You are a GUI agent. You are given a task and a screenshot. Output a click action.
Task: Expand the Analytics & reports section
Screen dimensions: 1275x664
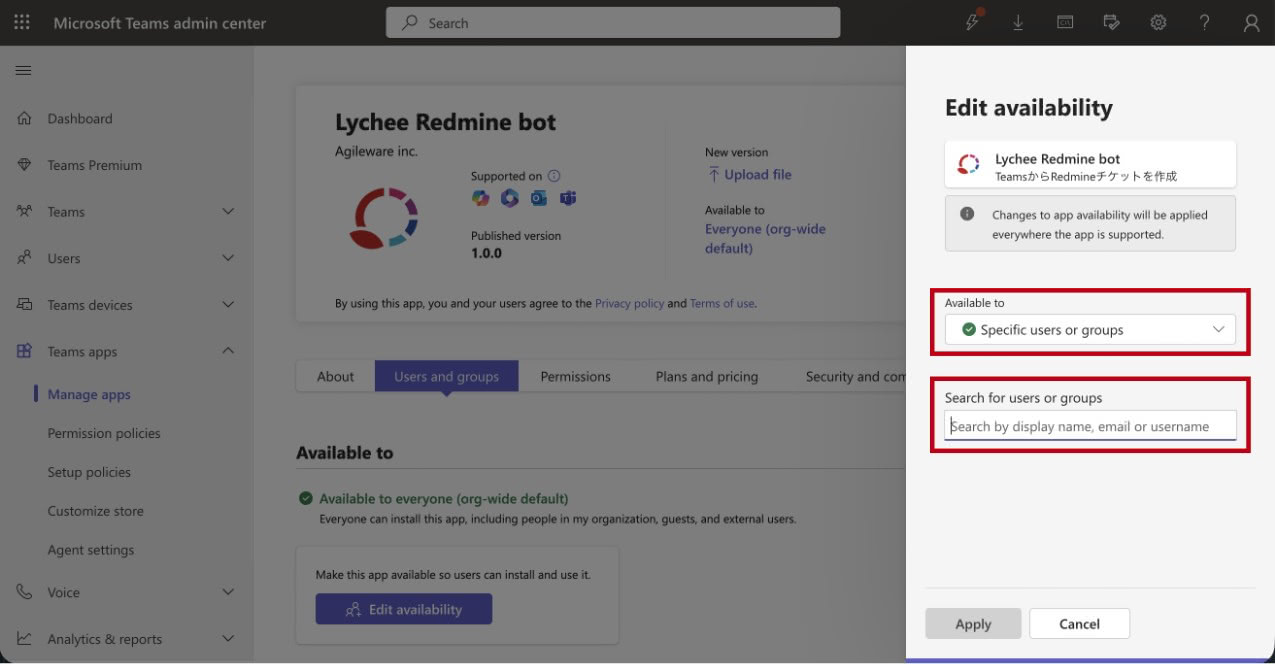point(228,639)
